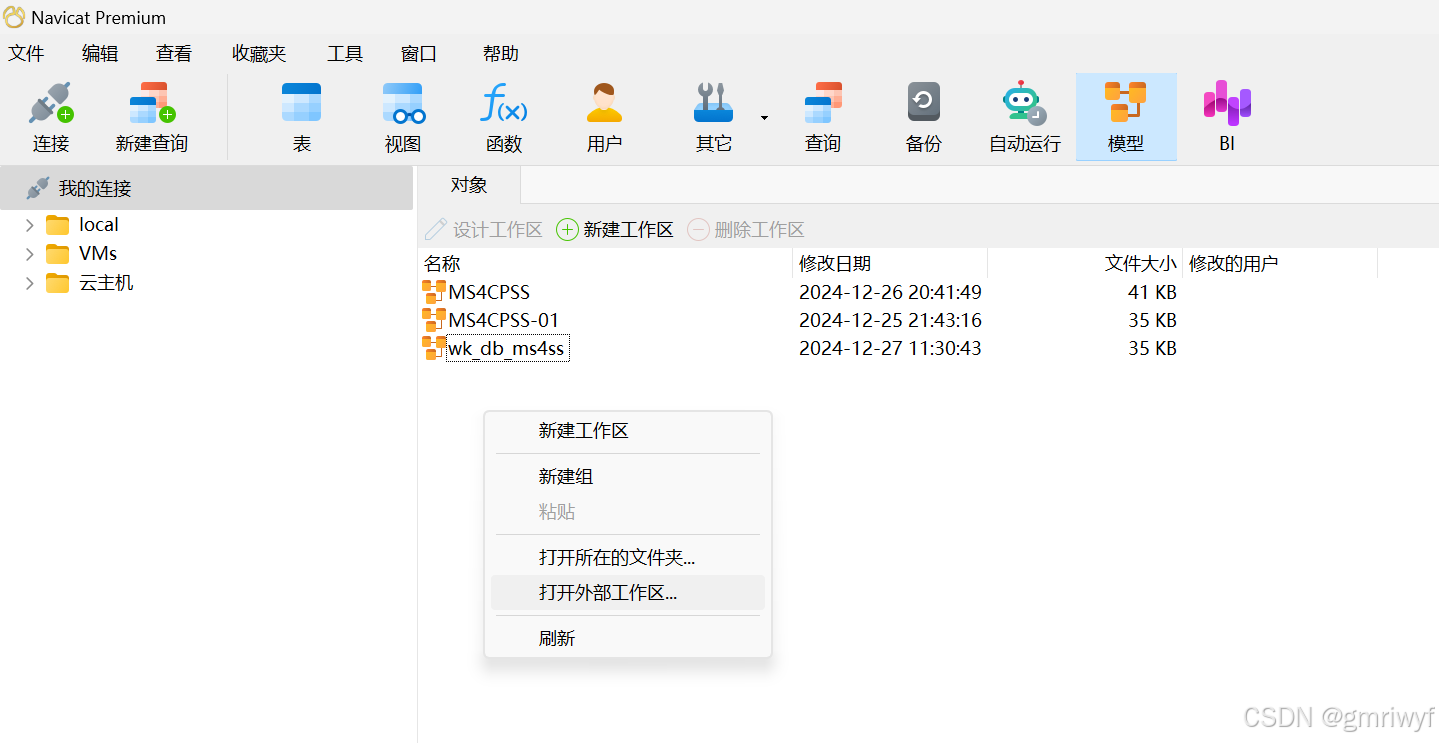This screenshot has height=743, width=1439.
Task: Select the 模型 (Model) toolbar icon
Action: pyautogui.click(x=1126, y=104)
